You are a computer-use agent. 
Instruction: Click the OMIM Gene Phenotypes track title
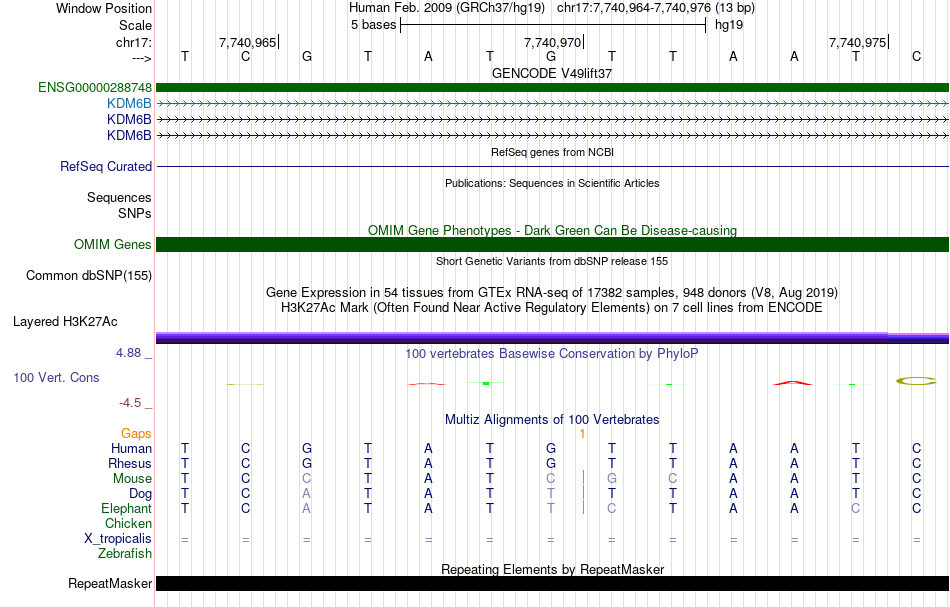[x=552, y=230]
